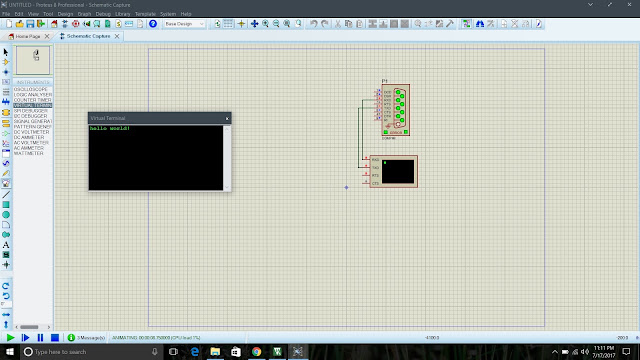640x360 pixels.
Task: Click the Save Project floppy icon
Action: click(30, 24)
